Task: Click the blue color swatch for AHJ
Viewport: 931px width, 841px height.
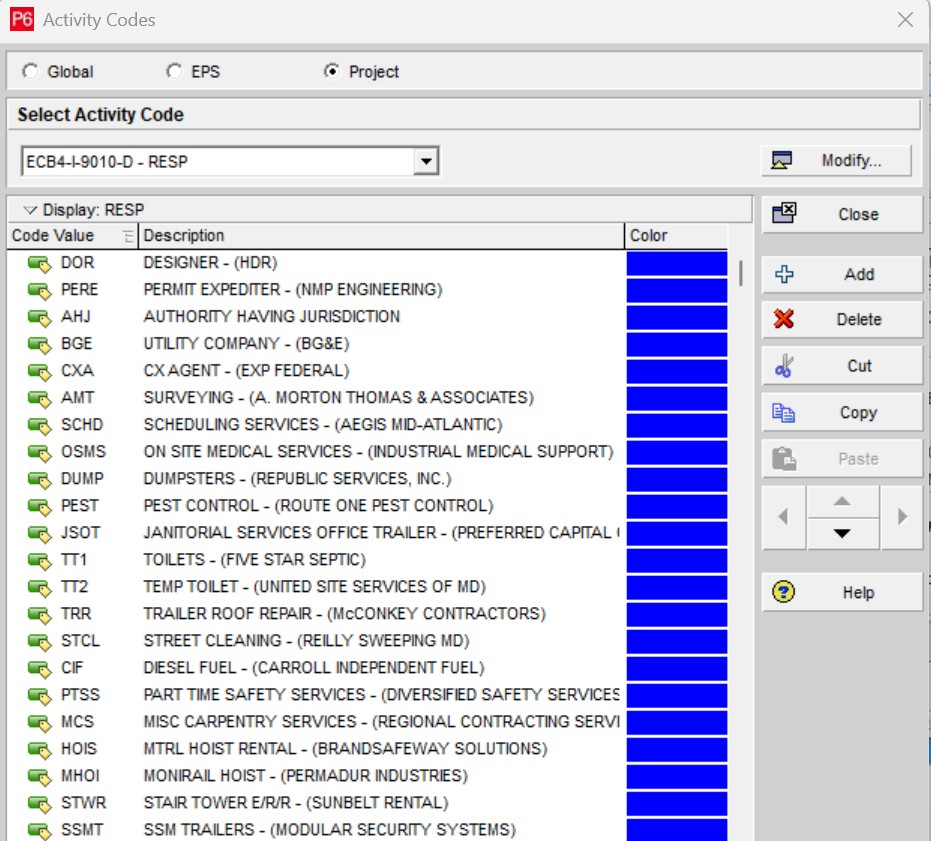Action: pos(676,317)
